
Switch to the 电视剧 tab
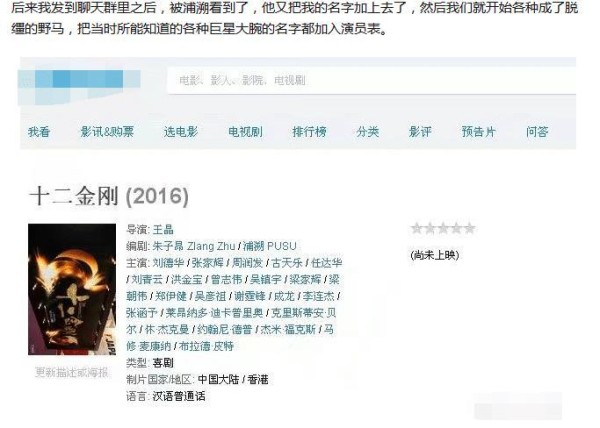pos(245,132)
